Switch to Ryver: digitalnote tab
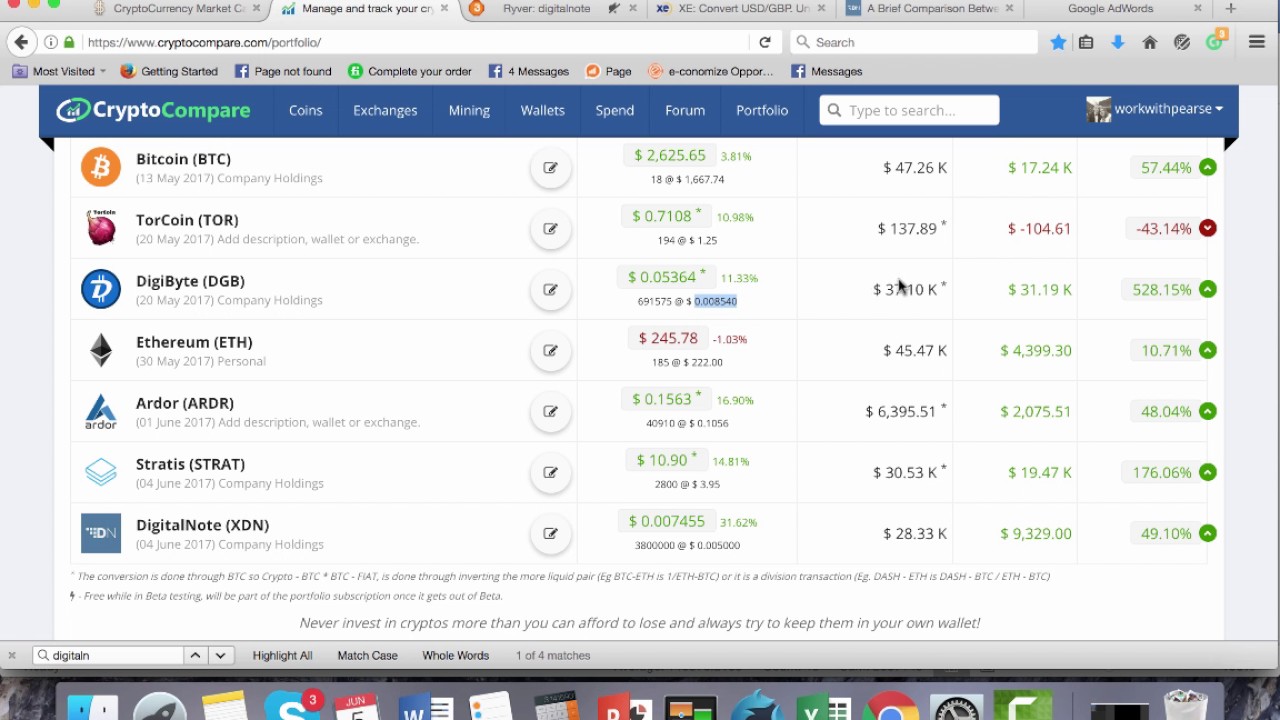The image size is (1280, 720). pyautogui.click(x=545, y=9)
